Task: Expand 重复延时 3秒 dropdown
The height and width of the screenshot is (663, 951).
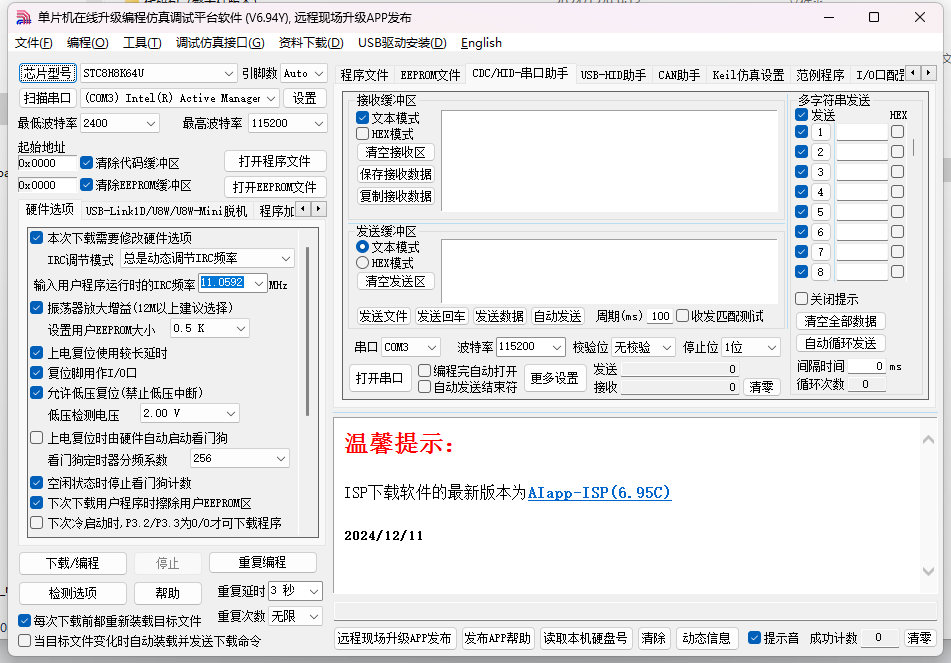Action: coord(314,591)
